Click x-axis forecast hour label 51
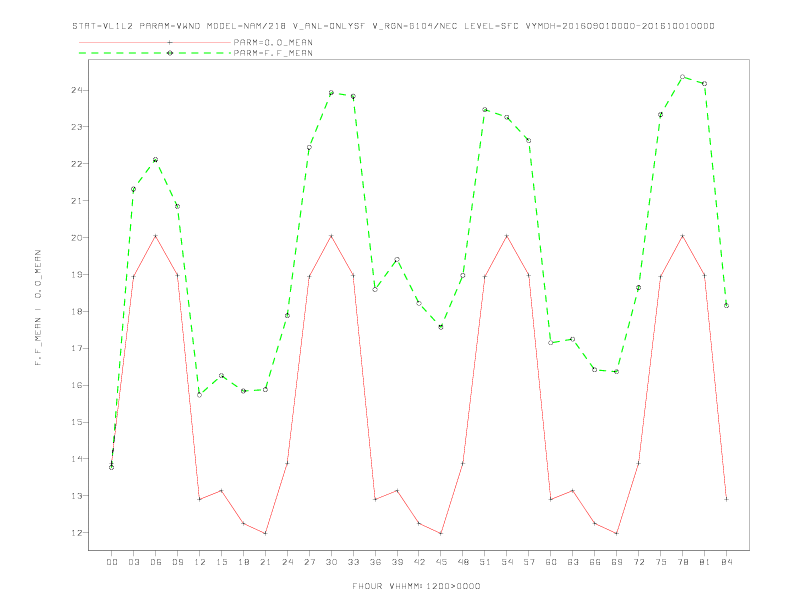The image size is (792, 612). (485, 562)
